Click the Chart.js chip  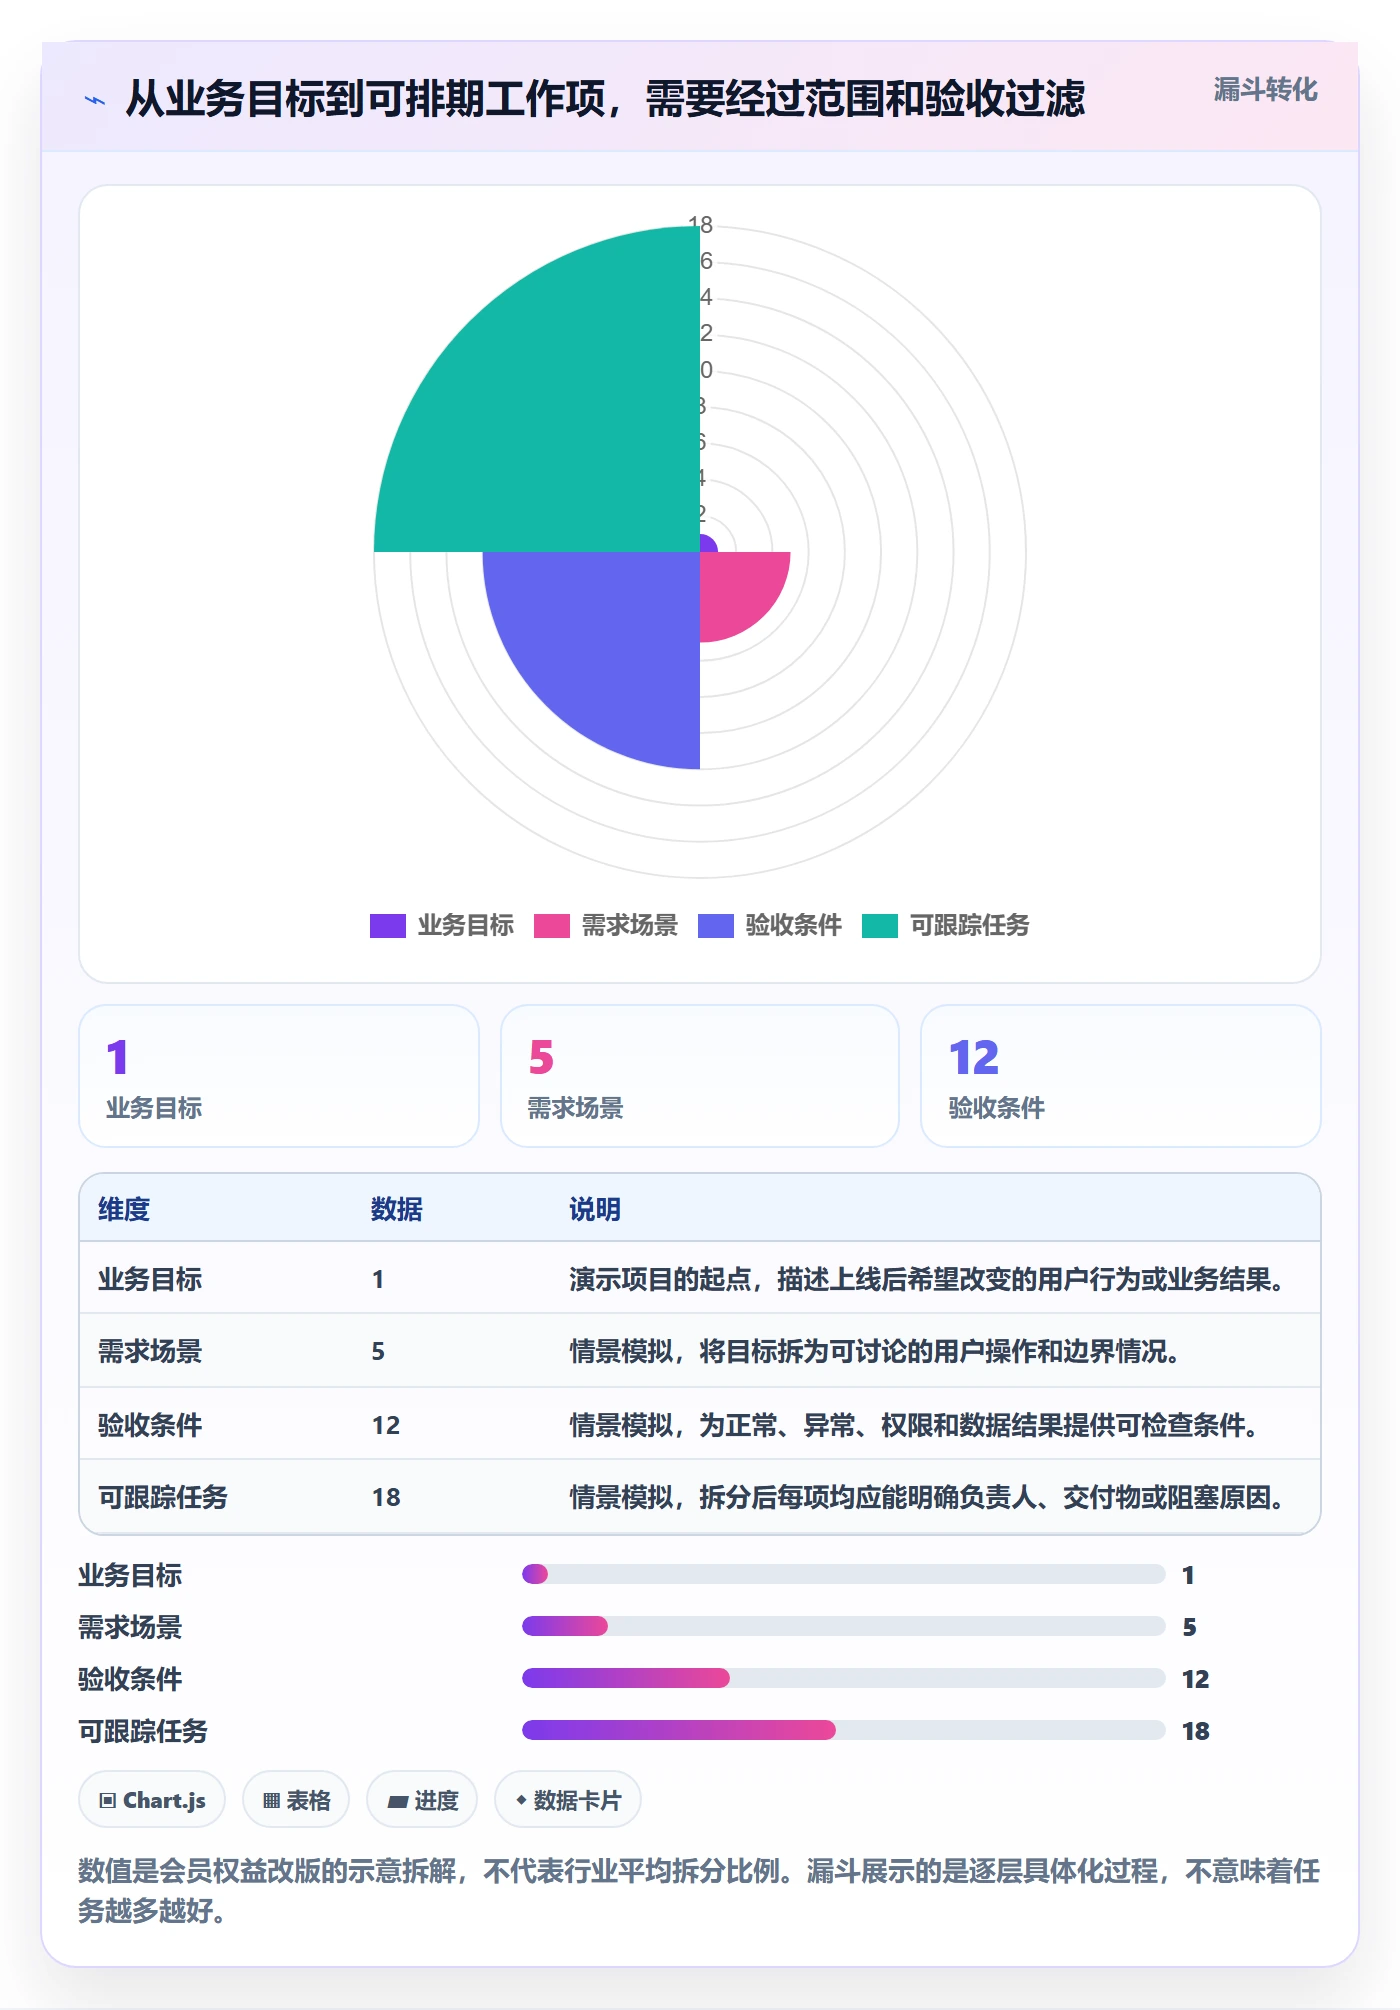[152, 1800]
